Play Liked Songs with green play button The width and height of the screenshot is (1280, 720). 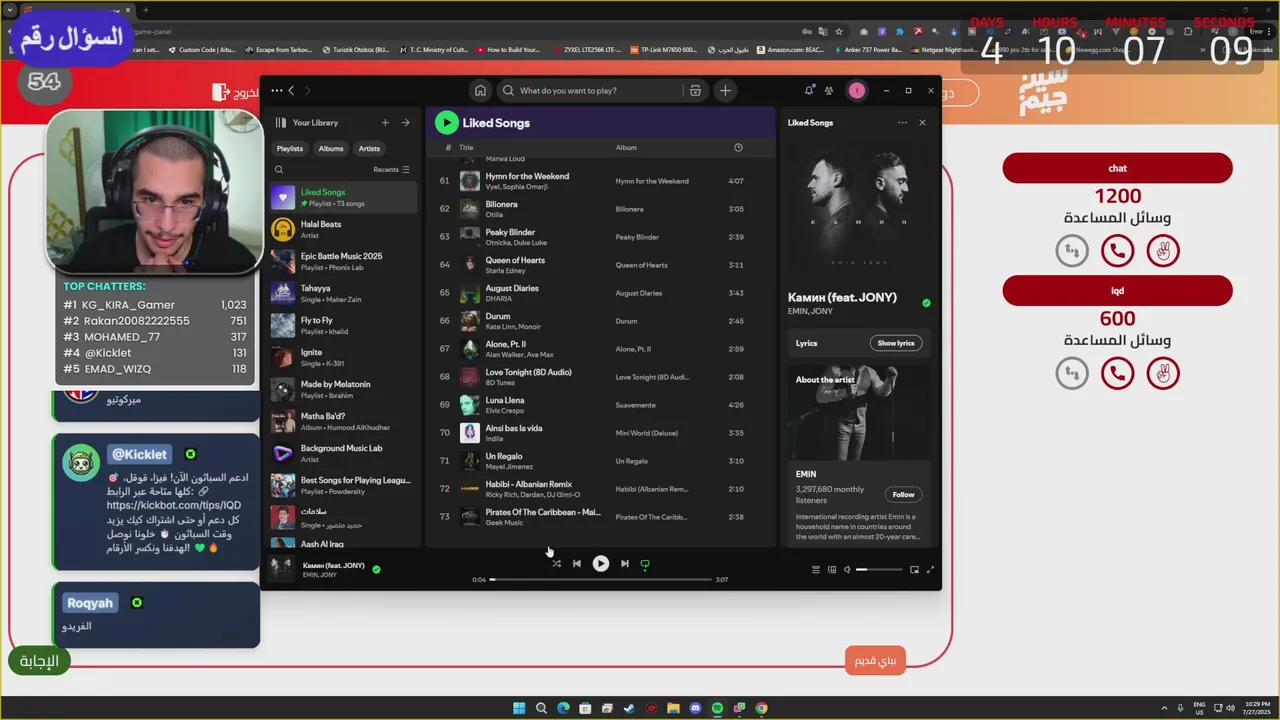(x=446, y=123)
